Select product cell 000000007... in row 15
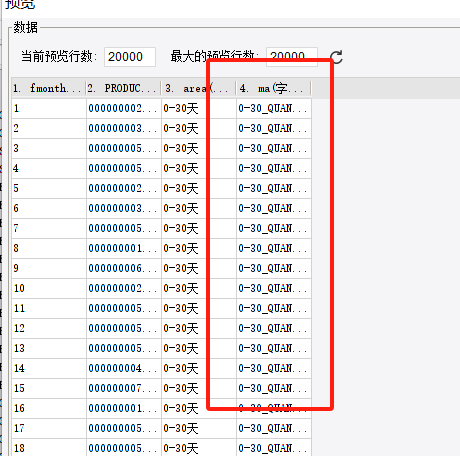 [x=124, y=388]
